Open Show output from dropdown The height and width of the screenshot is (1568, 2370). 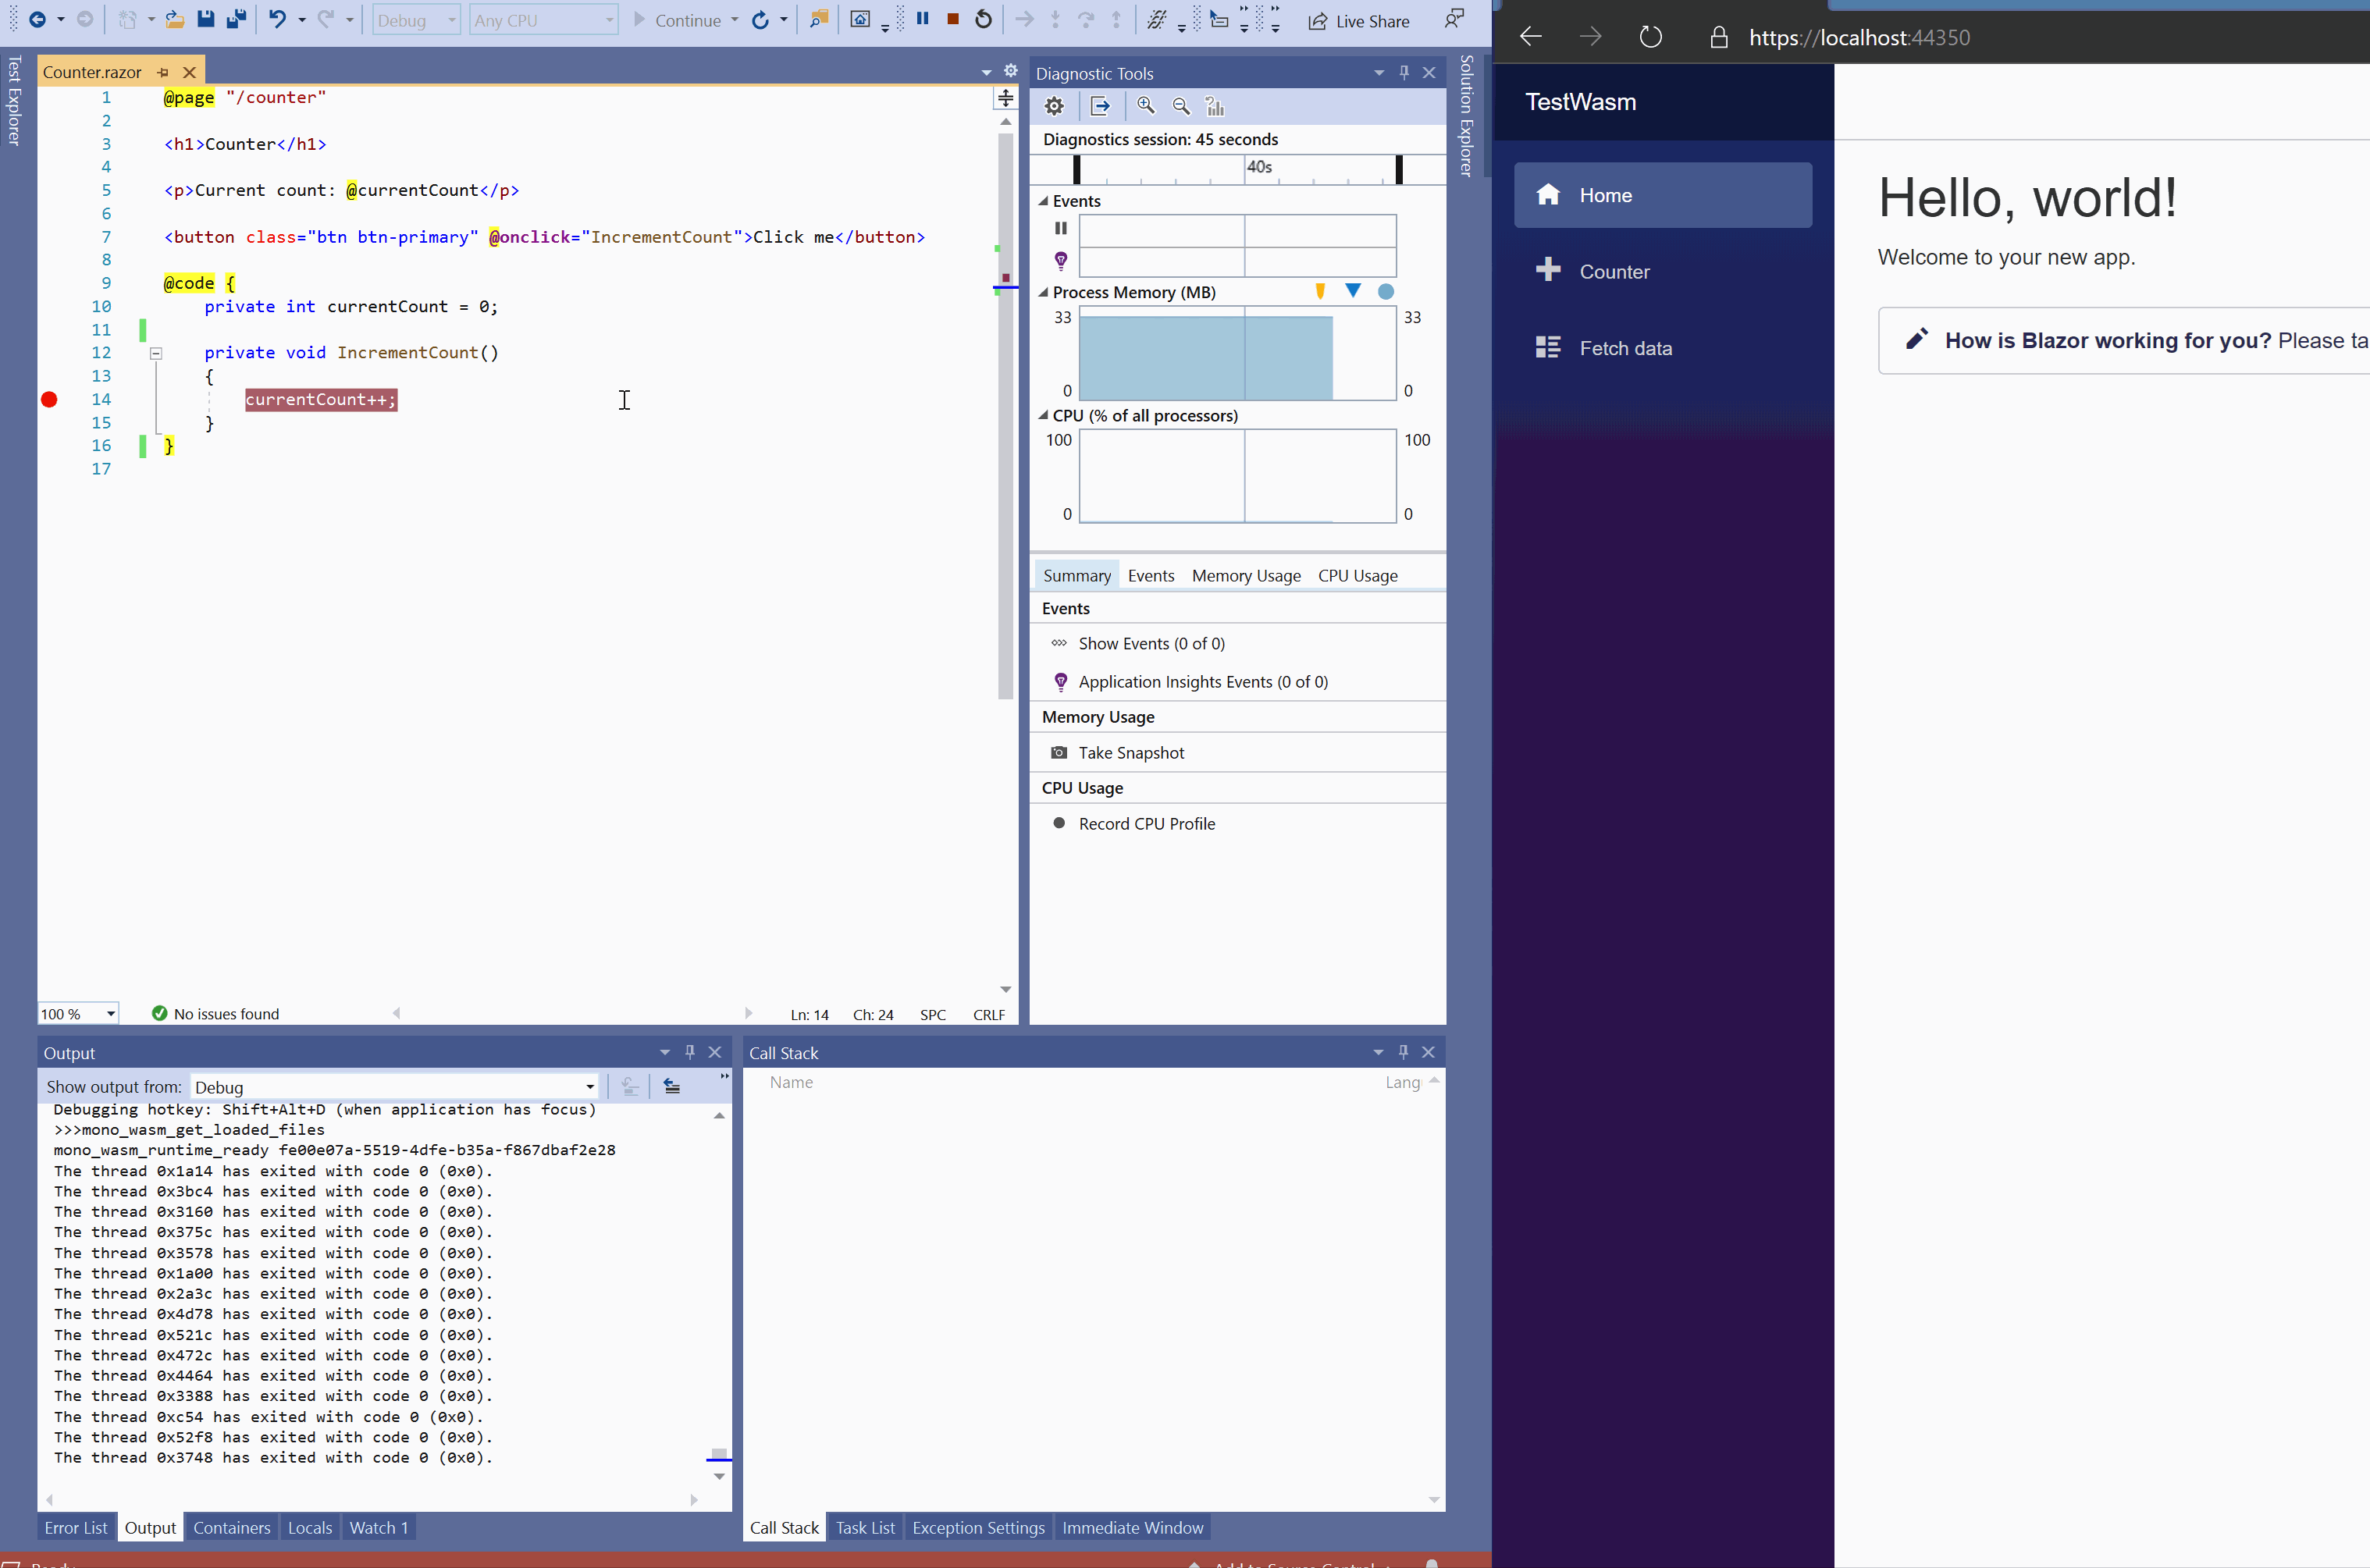coord(590,1087)
